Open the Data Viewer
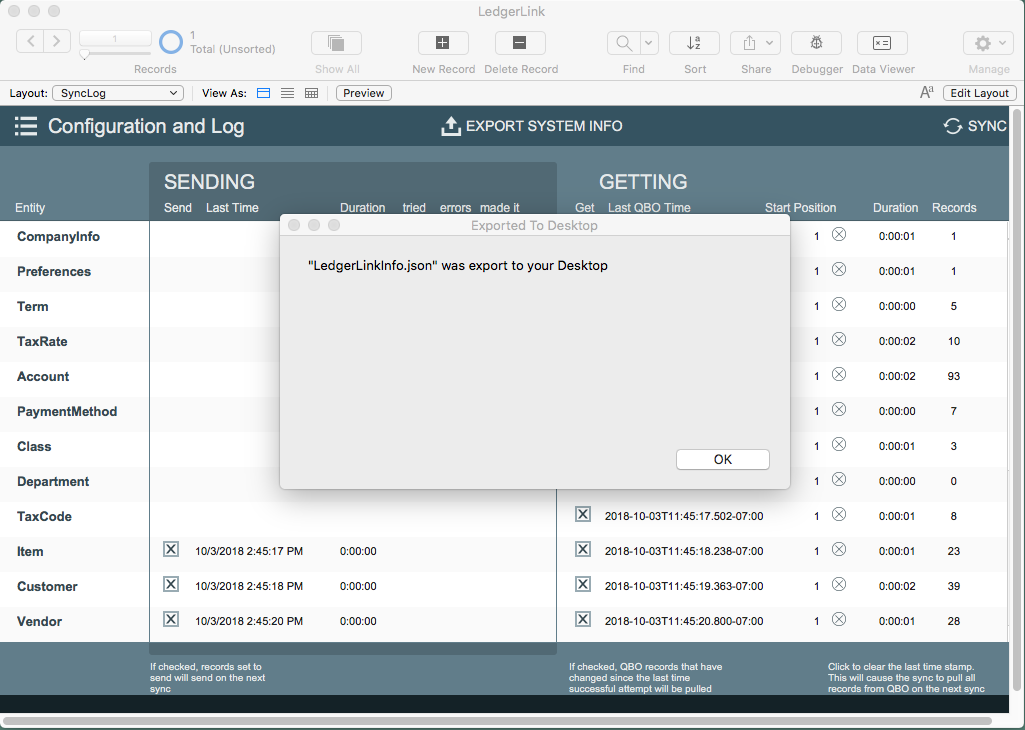 pyautogui.click(x=882, y=43)
